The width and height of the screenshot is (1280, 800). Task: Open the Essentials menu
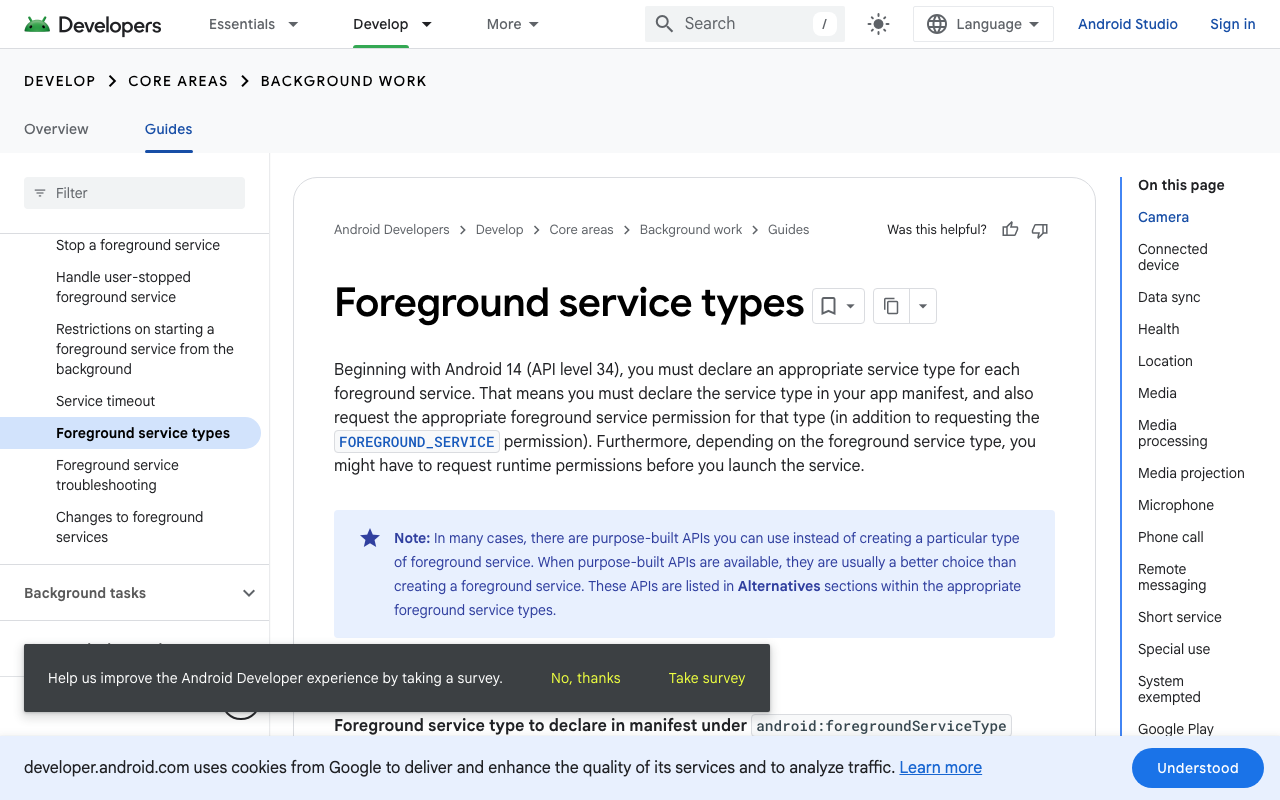point(253,24)
